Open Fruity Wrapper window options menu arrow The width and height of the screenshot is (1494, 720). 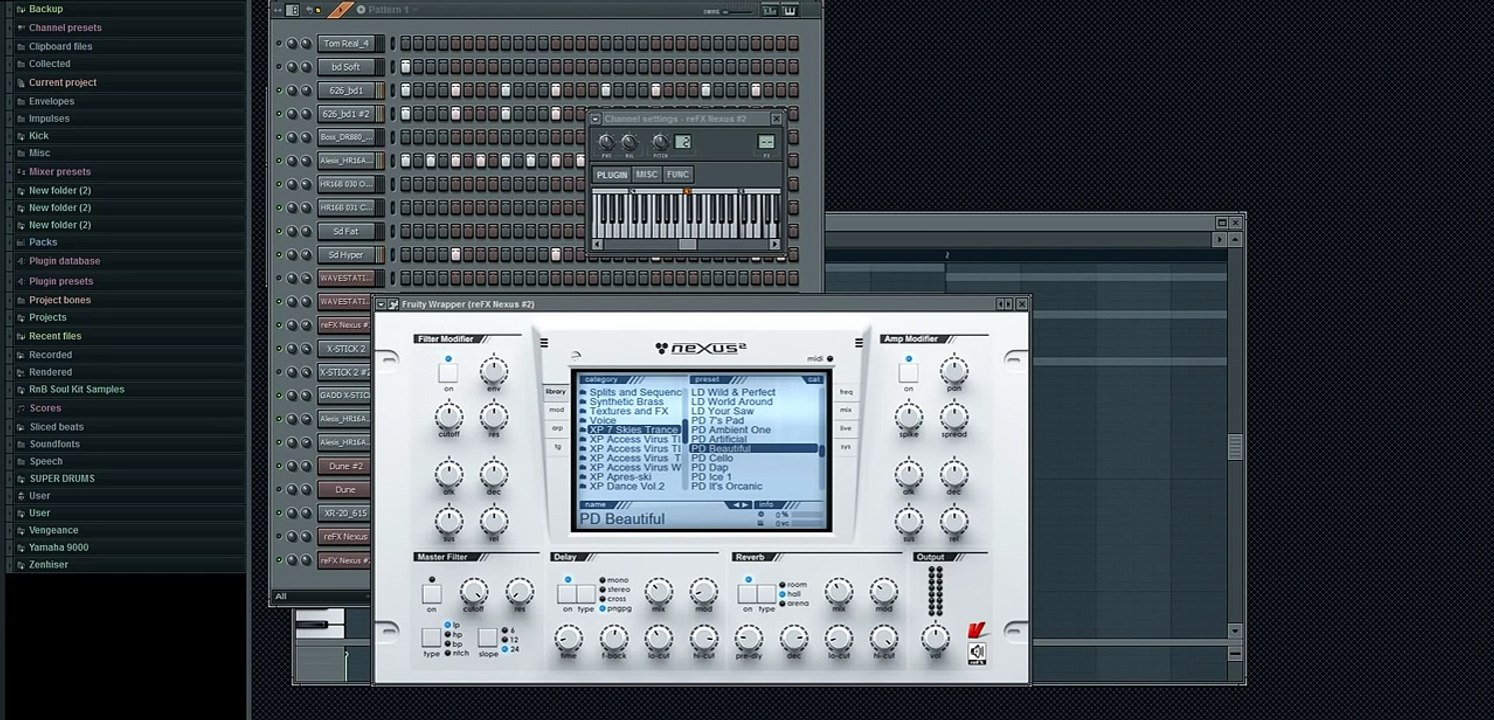coord(381,304)
